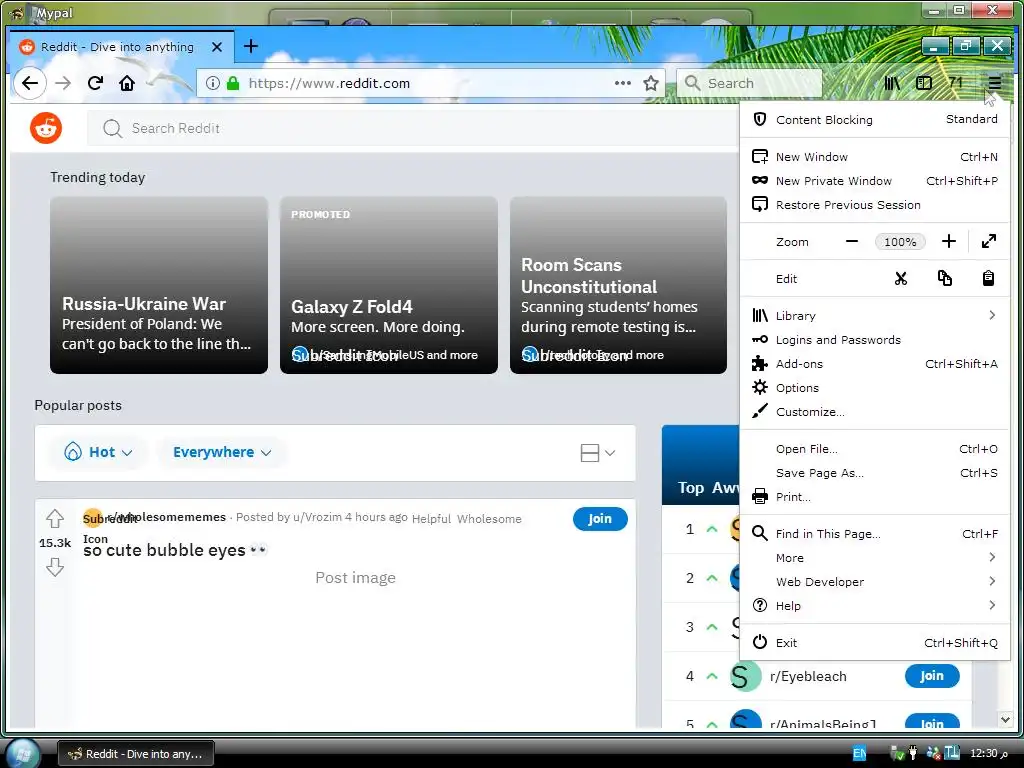Image resolution: width=1024 pixels, height=768 pixels.
Task: Join r/wholesomememes community
Action: tap(600, 519)
